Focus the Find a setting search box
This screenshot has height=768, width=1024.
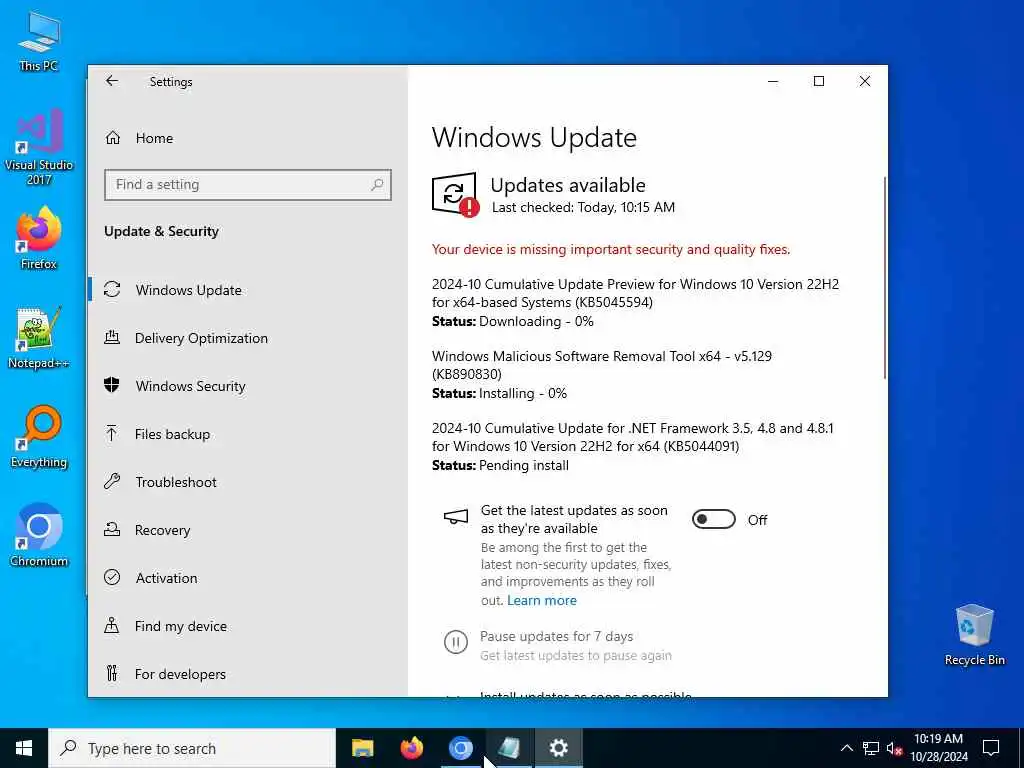pyautogui.click(x=248, y=185)
